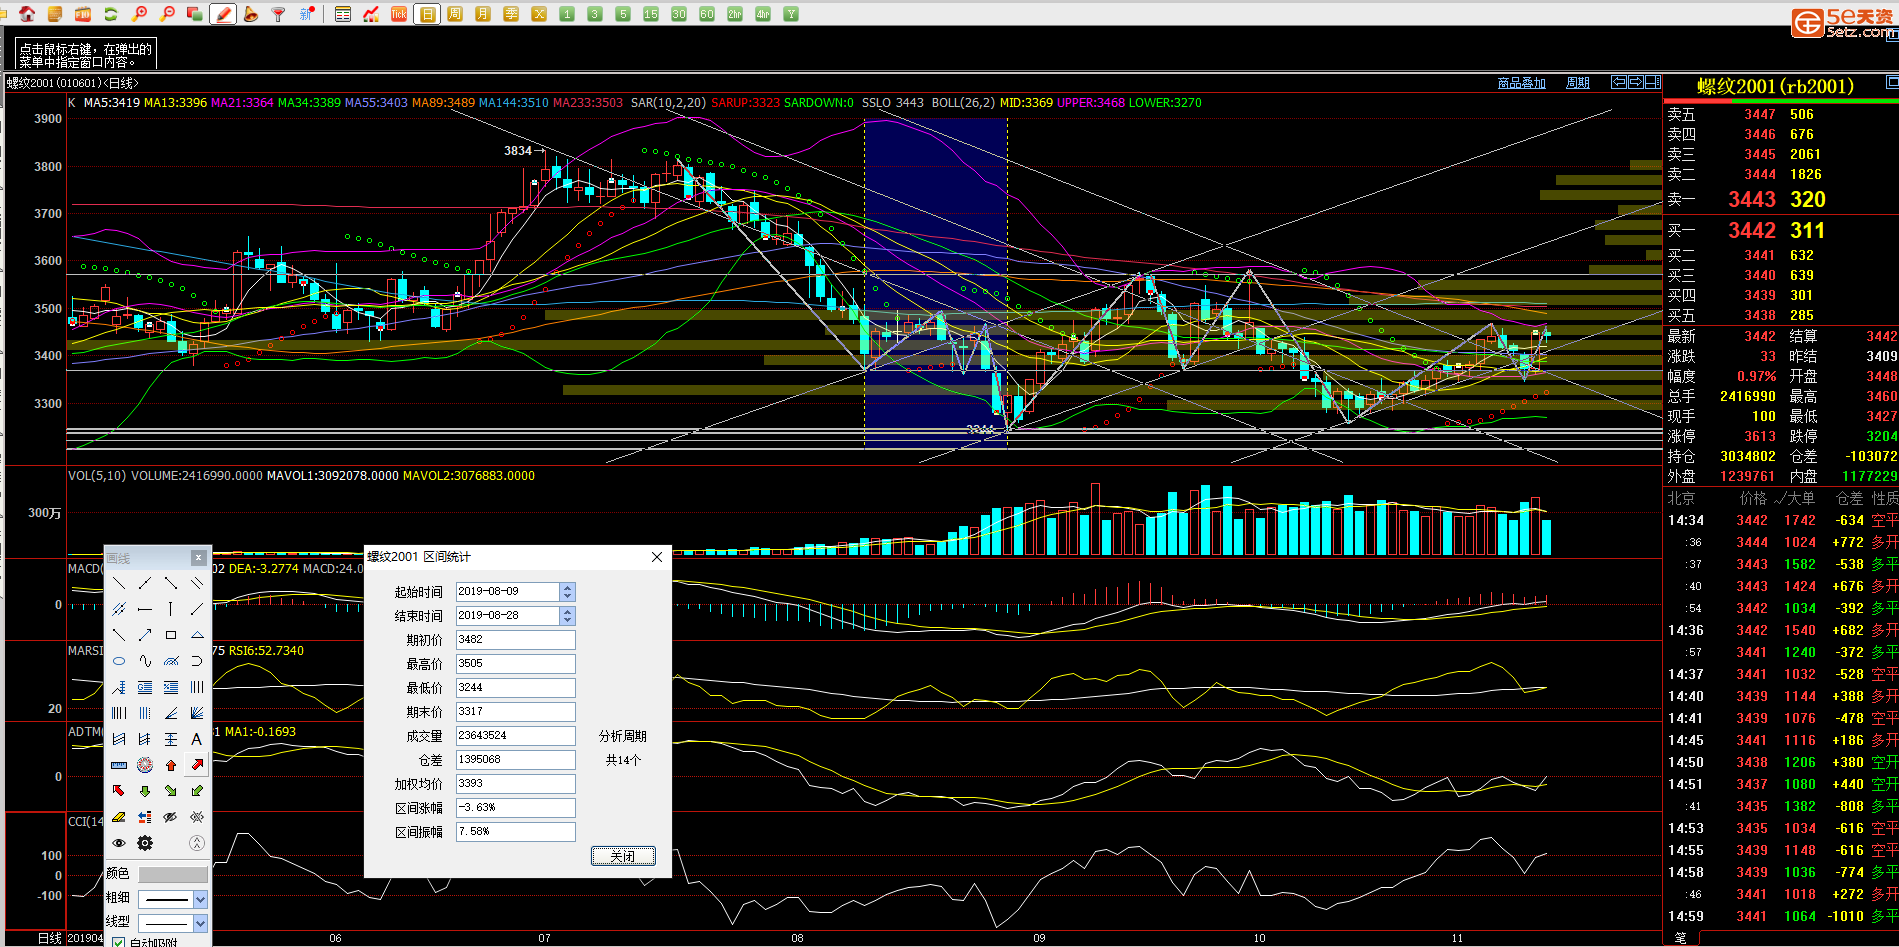Screen dimensions: 1899x947
Task: Zoom out with the minus magnifier
Action: pos(167,14)
